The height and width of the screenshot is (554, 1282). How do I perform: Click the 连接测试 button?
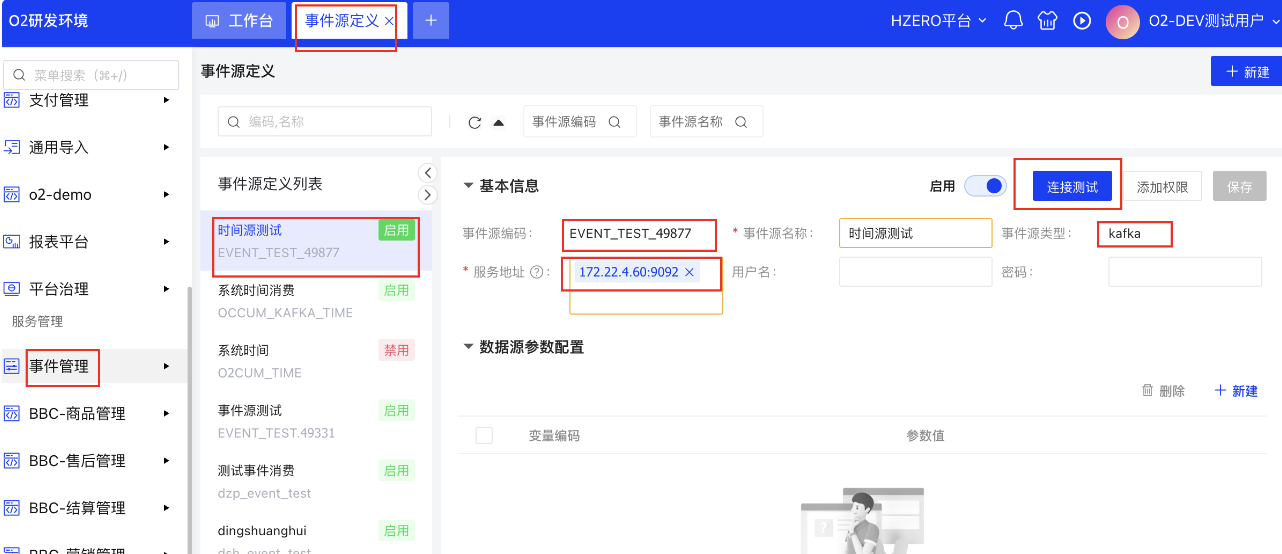tap(1072, 187)
